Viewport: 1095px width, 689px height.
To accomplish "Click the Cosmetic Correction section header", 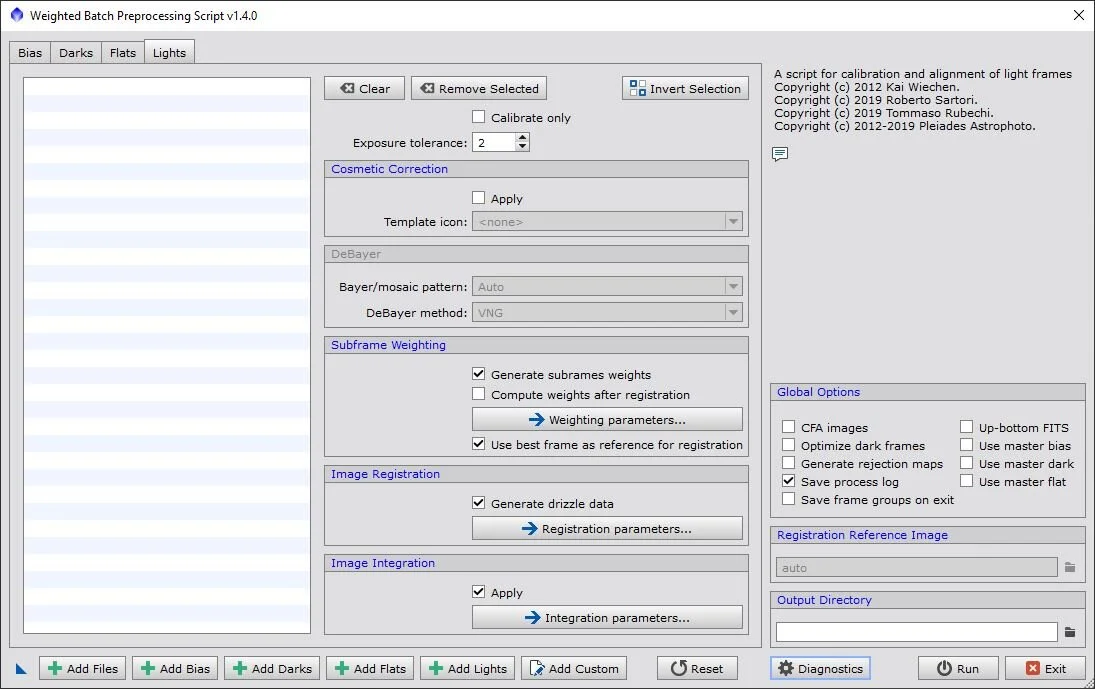I will (x=536, y=169).
